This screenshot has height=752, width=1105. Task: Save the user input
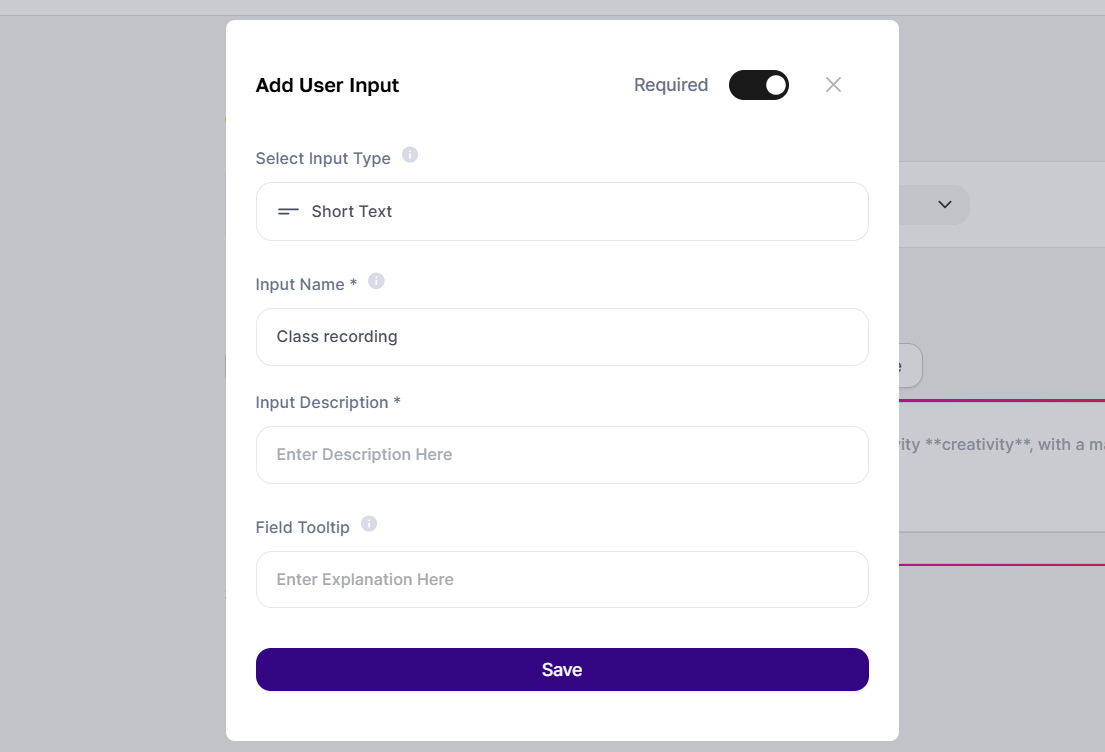[x=562, y=670]
